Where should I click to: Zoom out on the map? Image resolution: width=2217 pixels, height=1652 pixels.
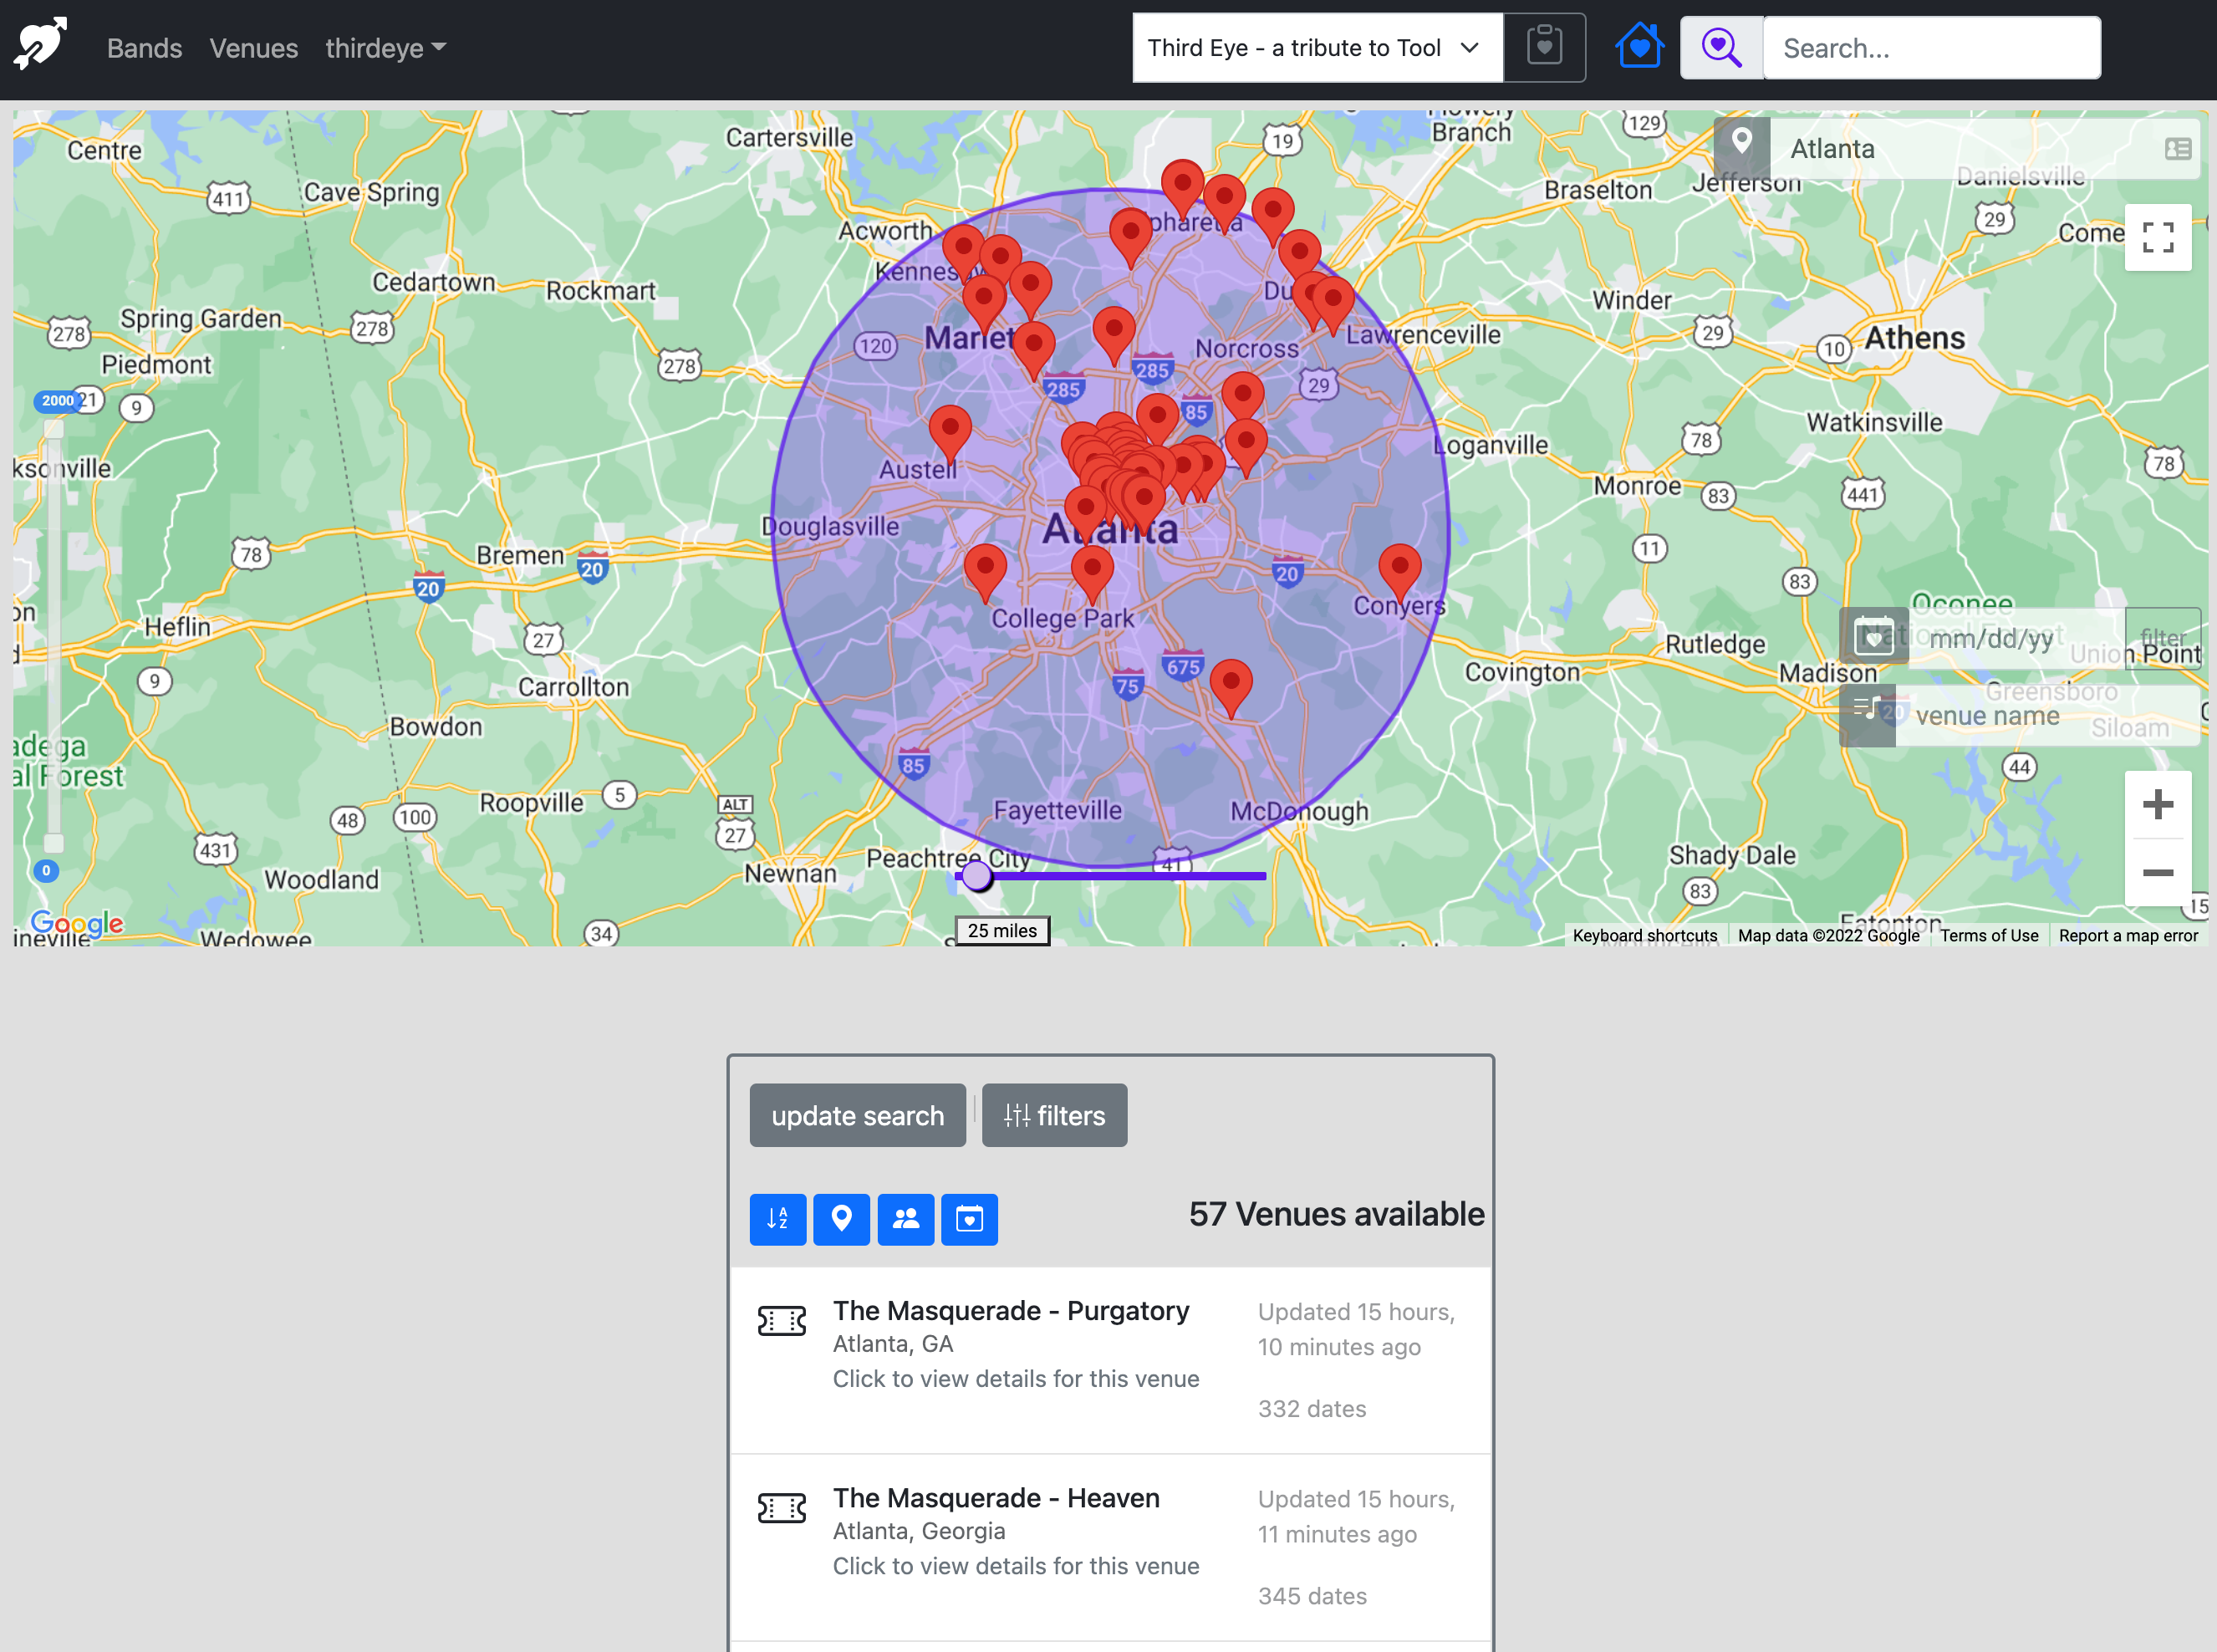pyautogui.click(x=2157, y=872)
